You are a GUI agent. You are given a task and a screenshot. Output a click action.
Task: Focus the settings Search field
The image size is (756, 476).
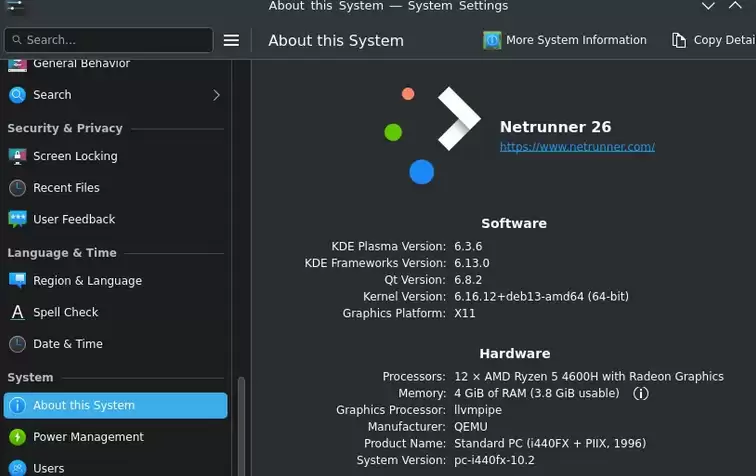click(108, 40)
